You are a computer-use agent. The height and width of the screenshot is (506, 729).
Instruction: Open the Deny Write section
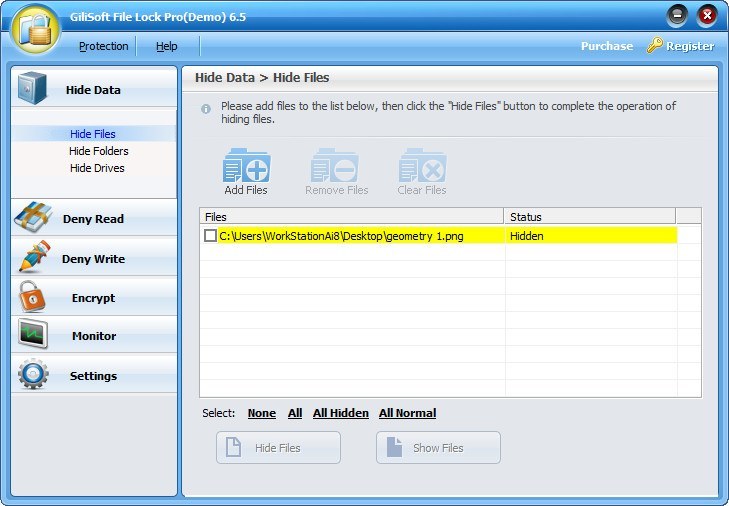tap(93, 257)
